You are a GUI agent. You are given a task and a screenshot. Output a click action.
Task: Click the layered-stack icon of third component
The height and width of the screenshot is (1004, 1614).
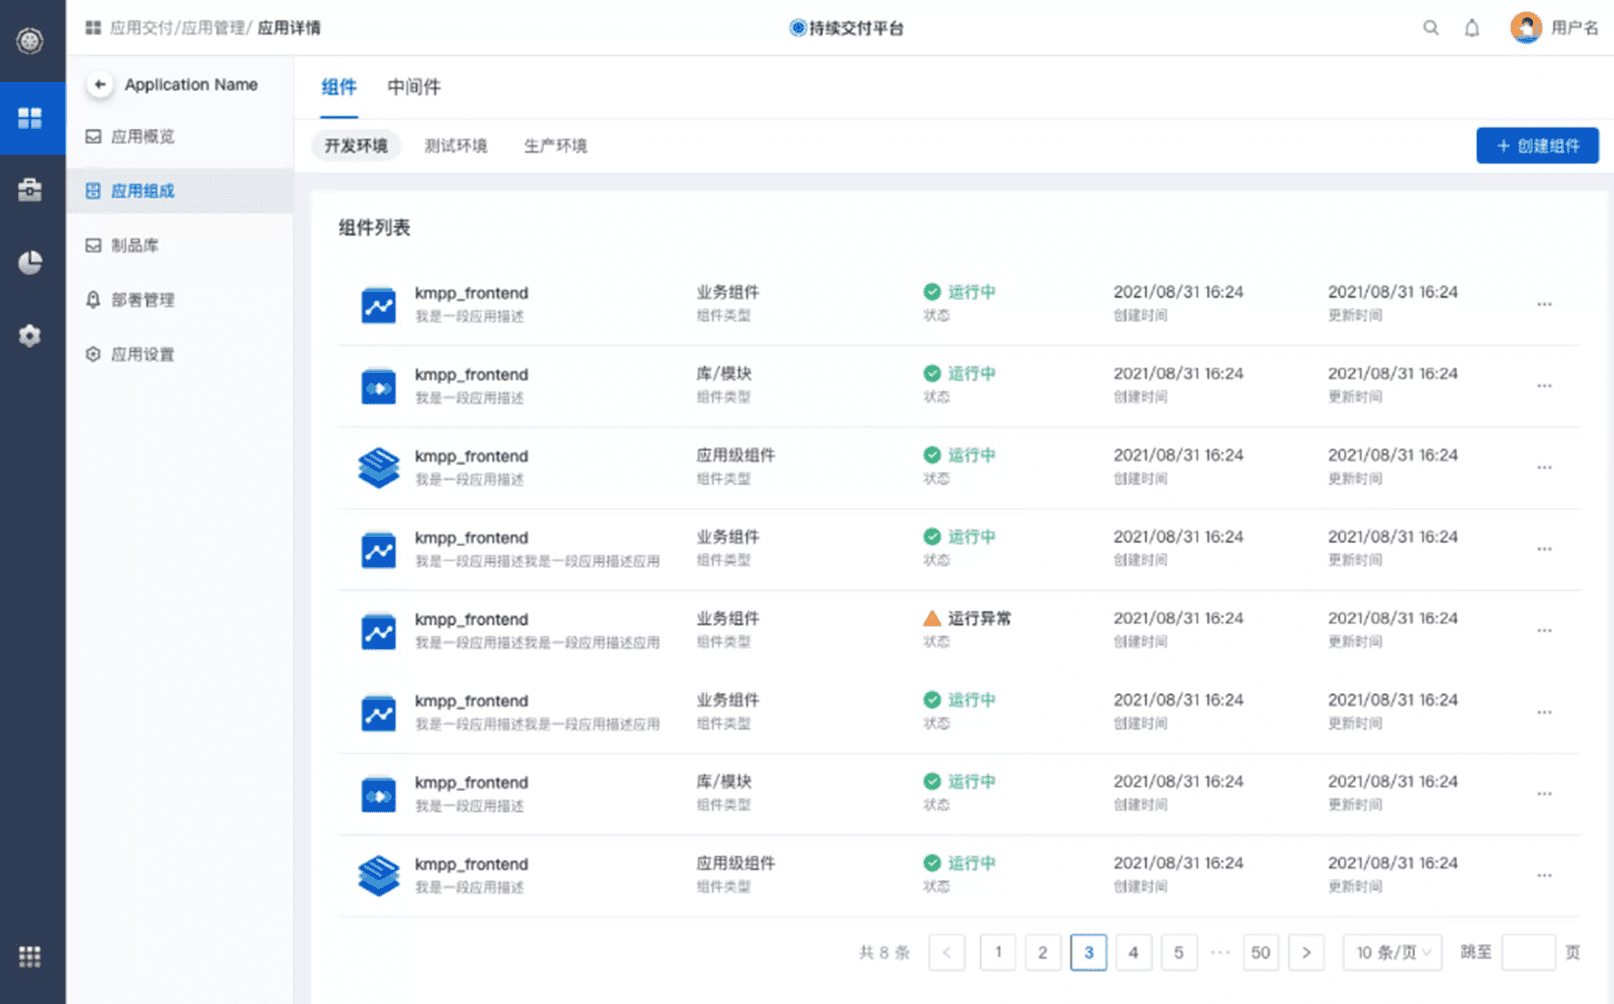coord(379,467)
